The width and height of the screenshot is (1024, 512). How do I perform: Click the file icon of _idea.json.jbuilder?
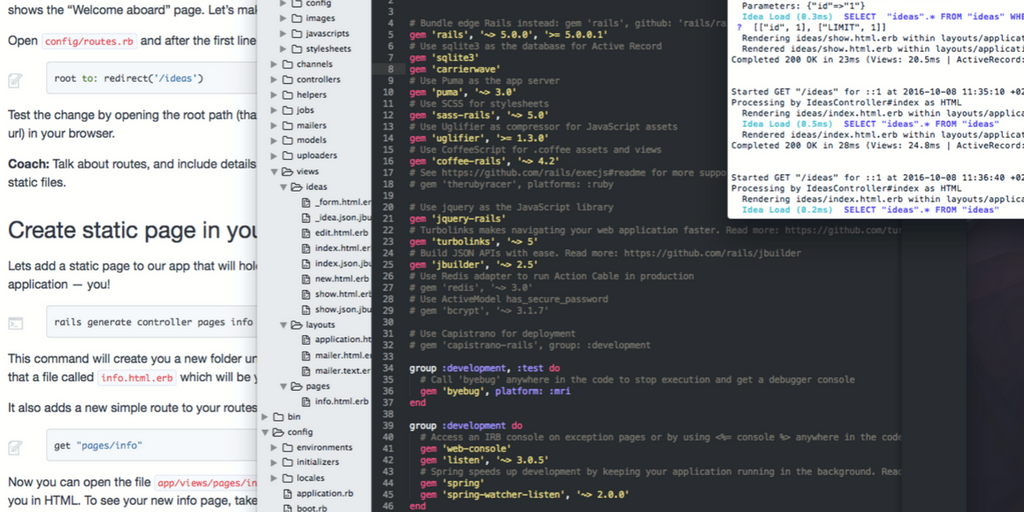[306, 217]
